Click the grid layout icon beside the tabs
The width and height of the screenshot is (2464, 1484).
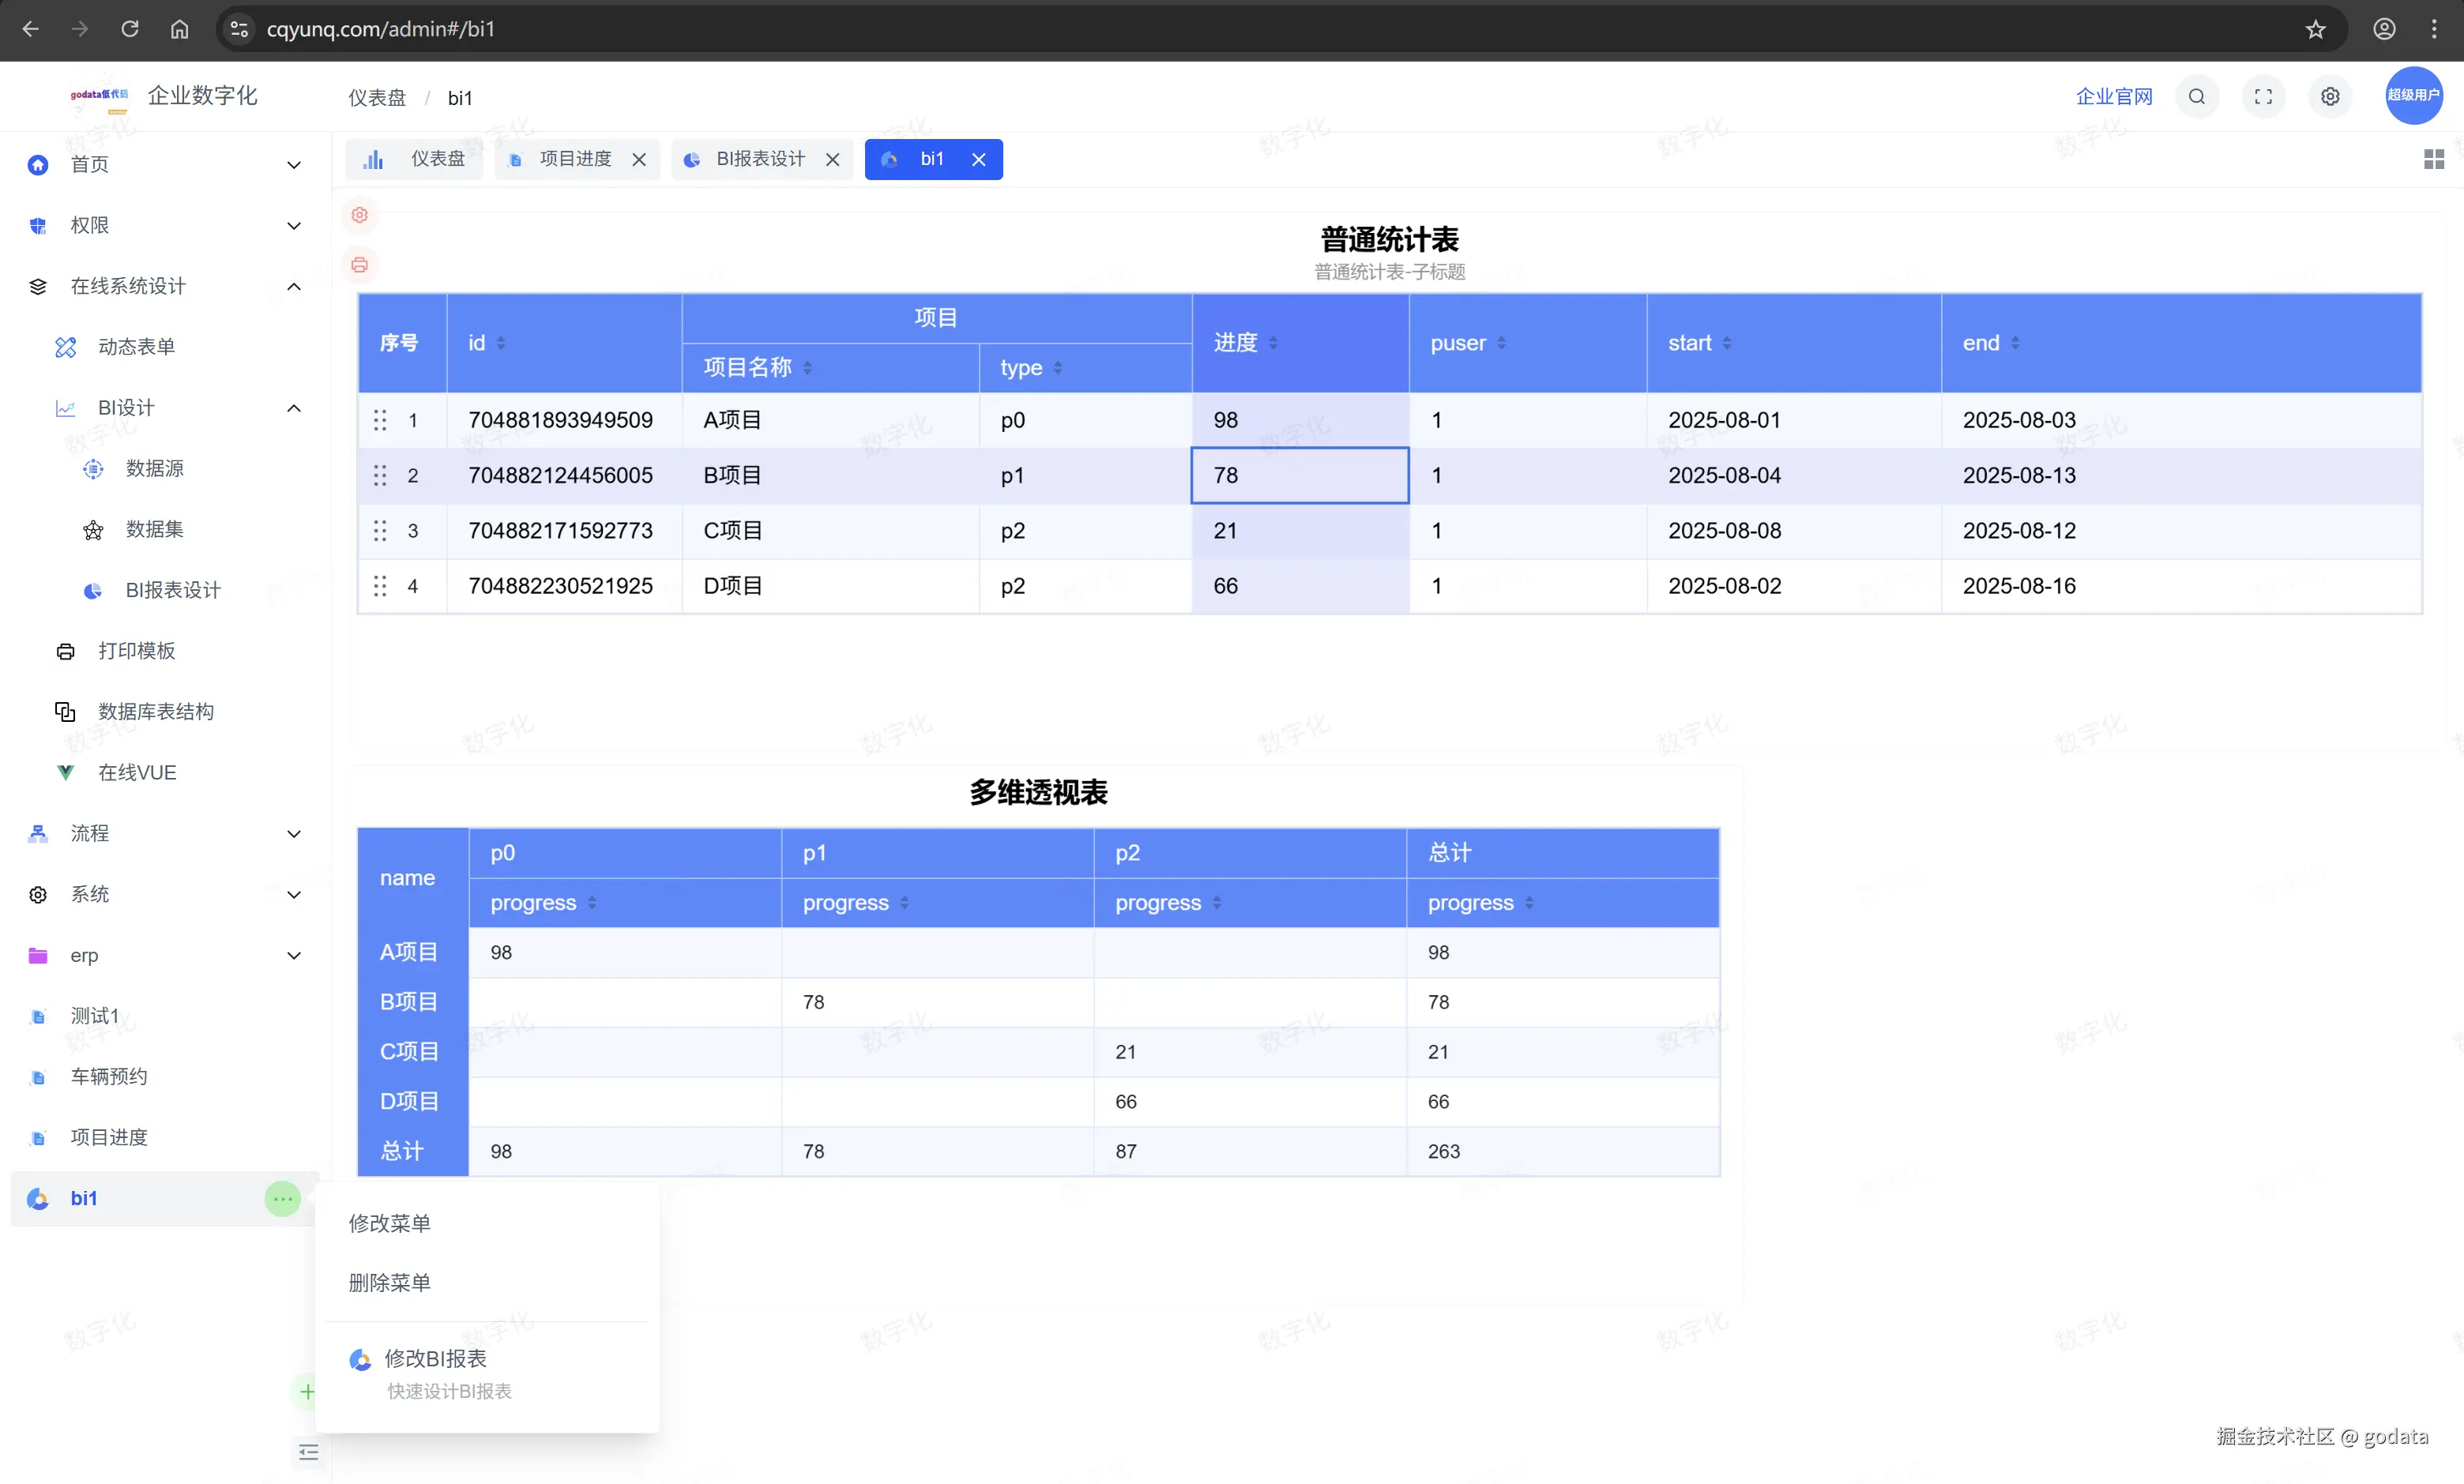click(x=2433, y=159)
